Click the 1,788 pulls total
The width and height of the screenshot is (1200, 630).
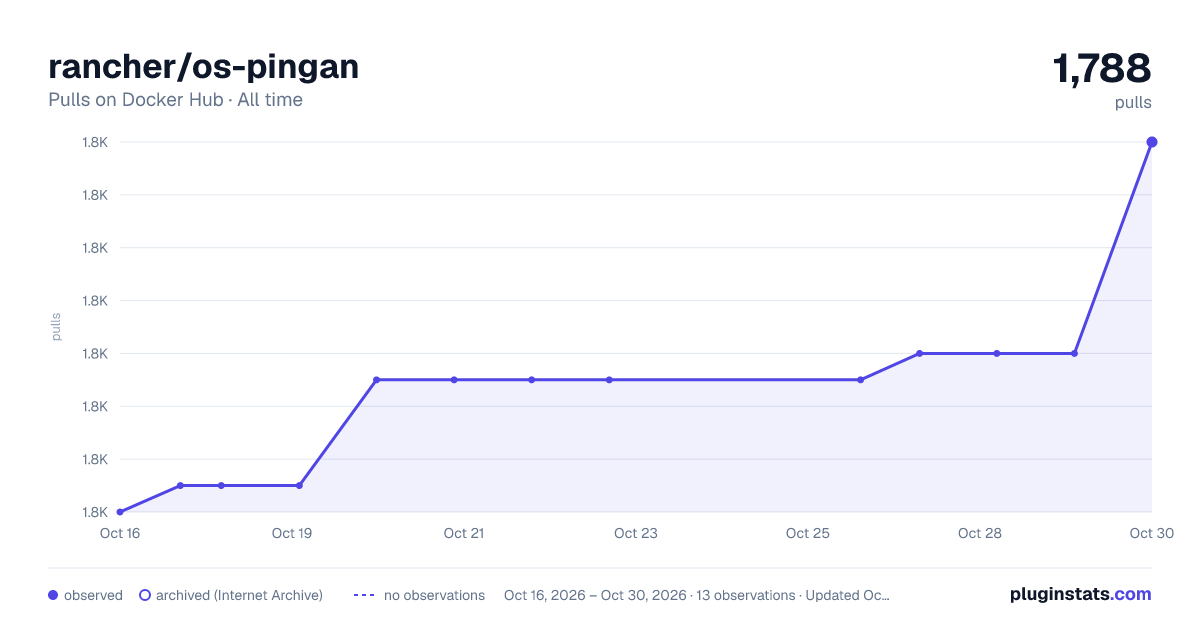[x=1102, y=69]
